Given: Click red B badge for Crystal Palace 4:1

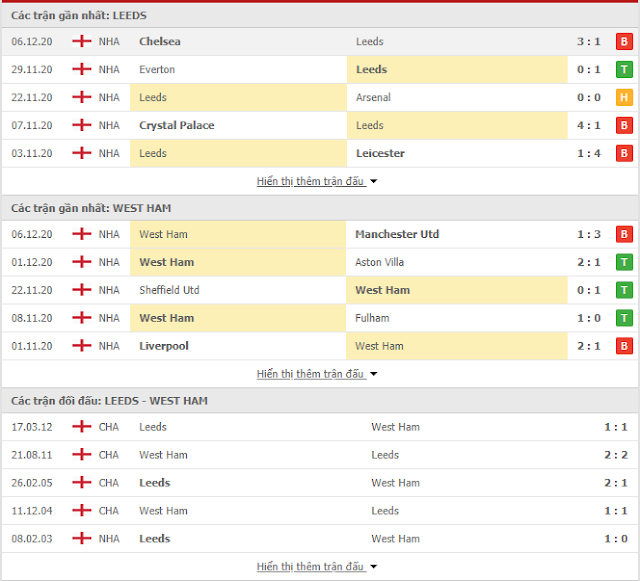Looking at the screenshot, I should (624, 125).
